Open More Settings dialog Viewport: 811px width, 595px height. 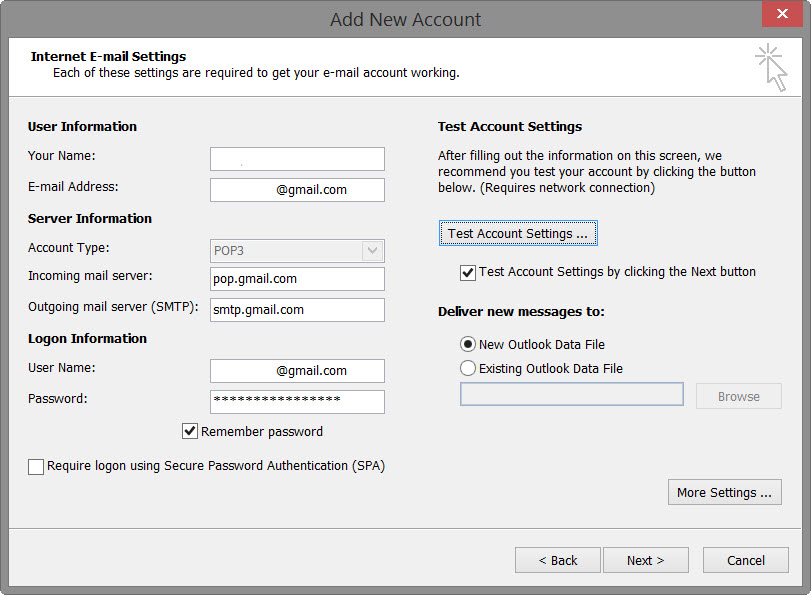(x=724, y=492)
